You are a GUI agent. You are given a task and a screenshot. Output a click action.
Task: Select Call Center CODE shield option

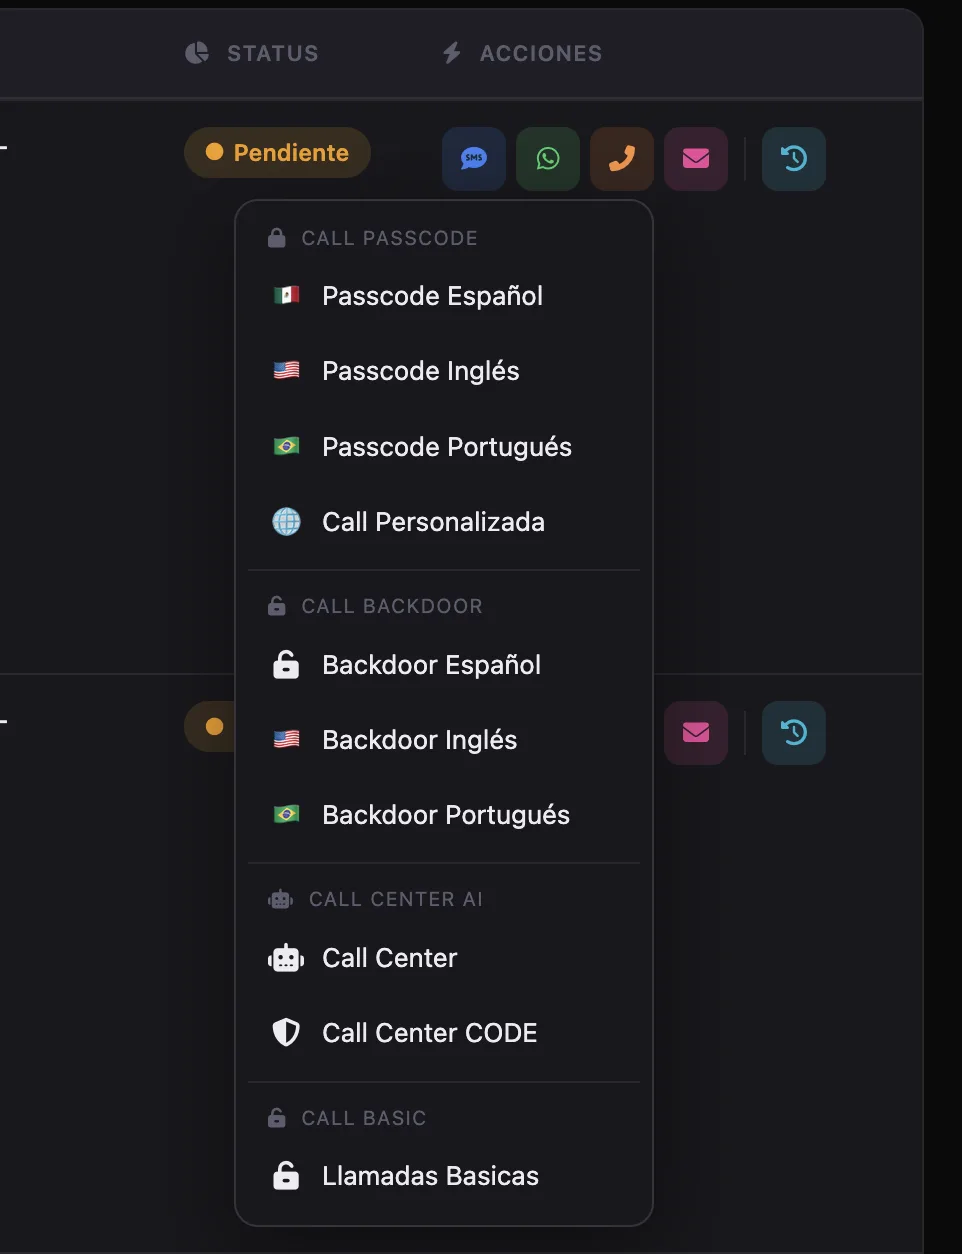(444, 1033)
